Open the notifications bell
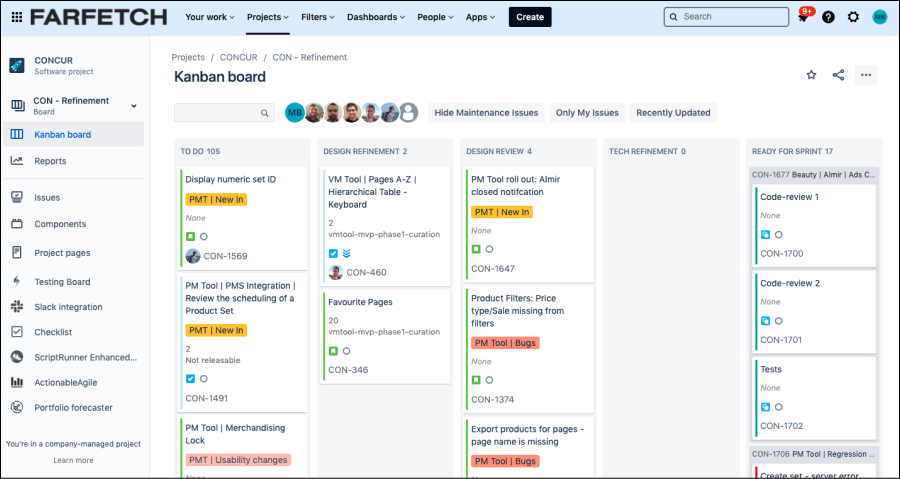Screen dimensions: 900x479 (802, 17)
